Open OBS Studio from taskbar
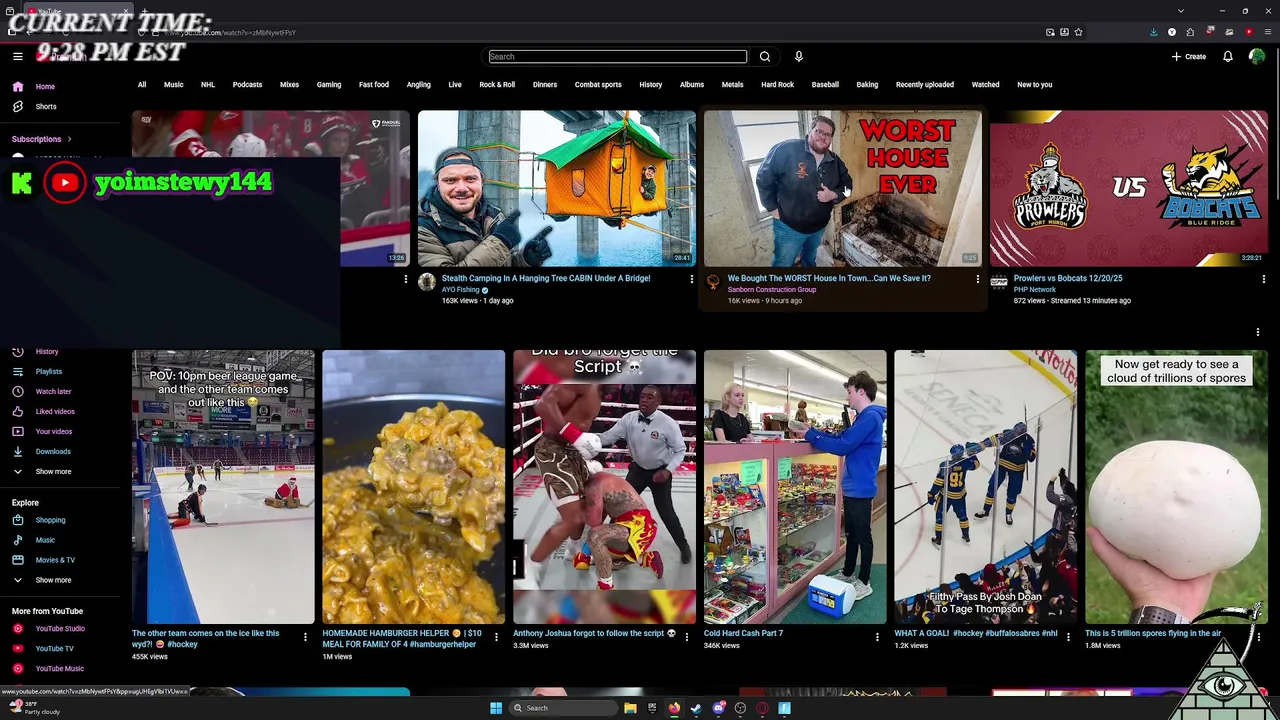This screenshot has width=1280, height=720. point(740,708)
